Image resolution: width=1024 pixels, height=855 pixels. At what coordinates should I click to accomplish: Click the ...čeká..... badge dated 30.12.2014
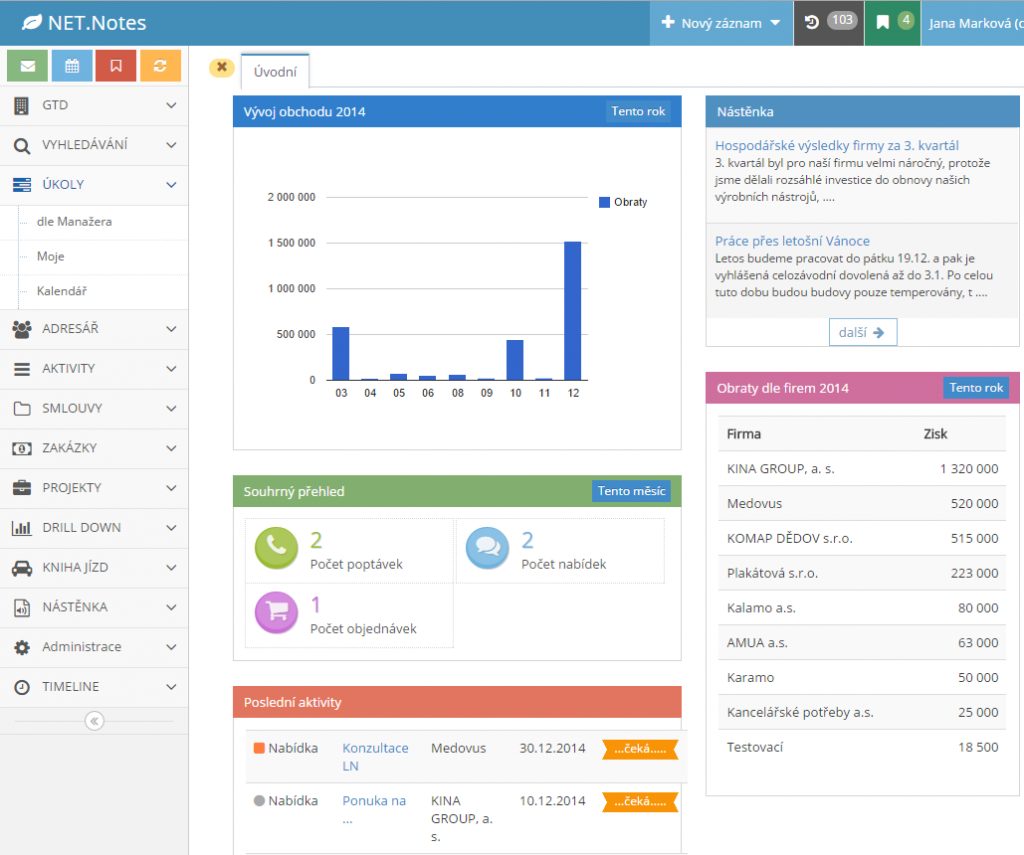point(640,749)
